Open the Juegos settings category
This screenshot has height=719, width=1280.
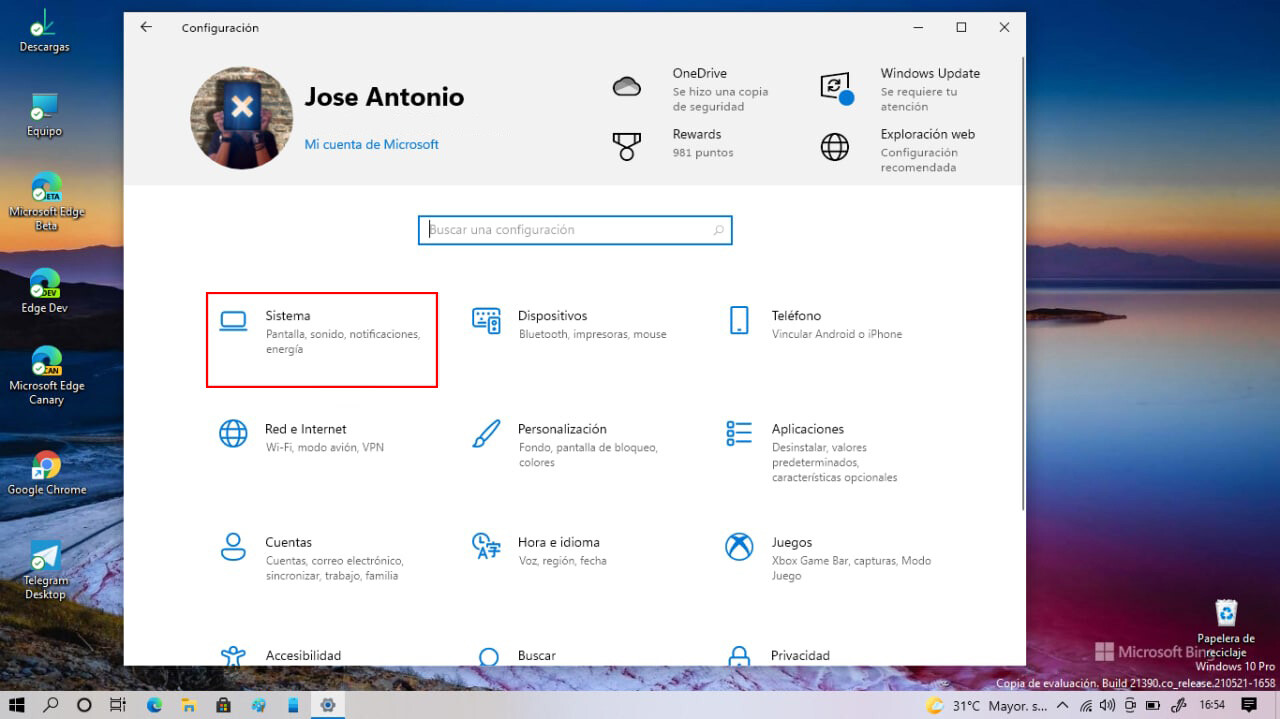827,558
